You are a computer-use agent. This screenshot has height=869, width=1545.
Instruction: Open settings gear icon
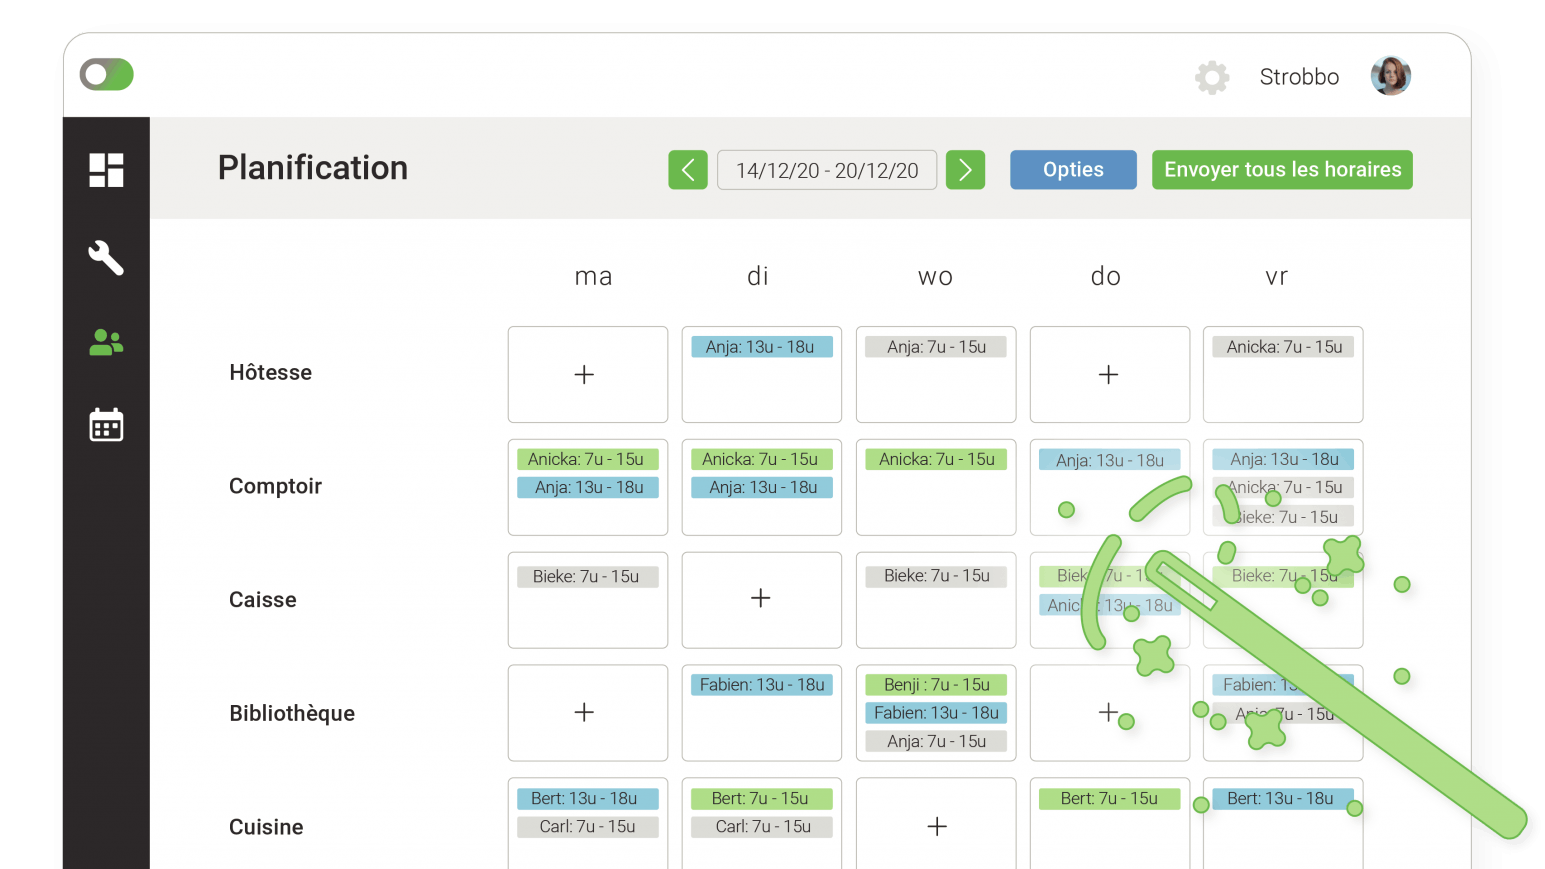1212,77
